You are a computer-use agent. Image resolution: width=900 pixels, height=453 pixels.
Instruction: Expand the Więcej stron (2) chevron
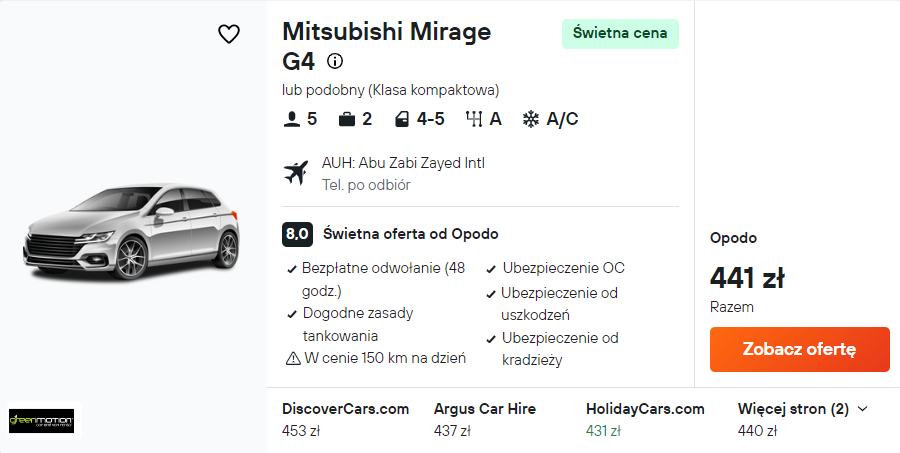(862, 409)
